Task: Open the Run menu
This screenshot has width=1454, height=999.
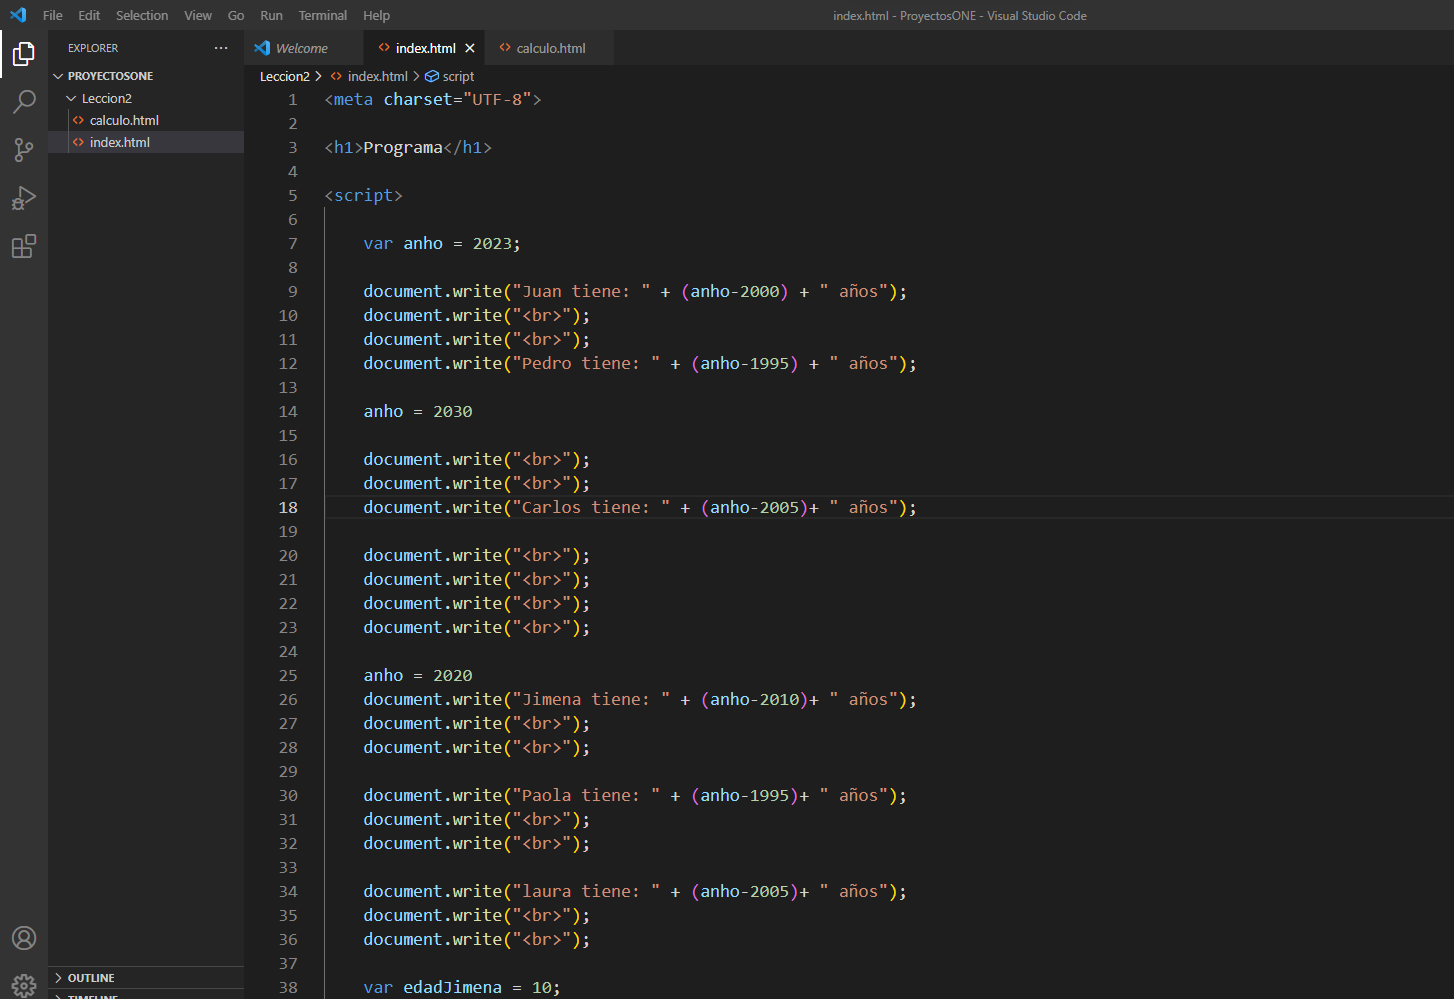Action: click(271, 15)
